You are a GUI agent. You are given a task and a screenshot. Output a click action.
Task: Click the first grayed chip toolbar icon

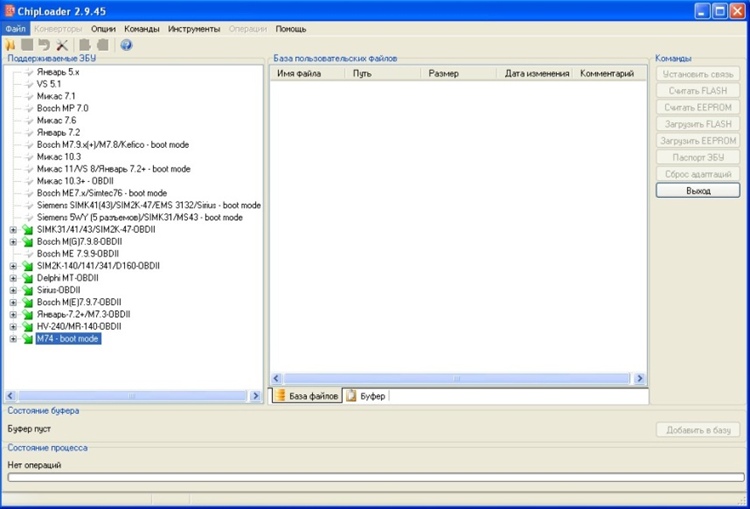pyautogui.click(x=85, y=45)
